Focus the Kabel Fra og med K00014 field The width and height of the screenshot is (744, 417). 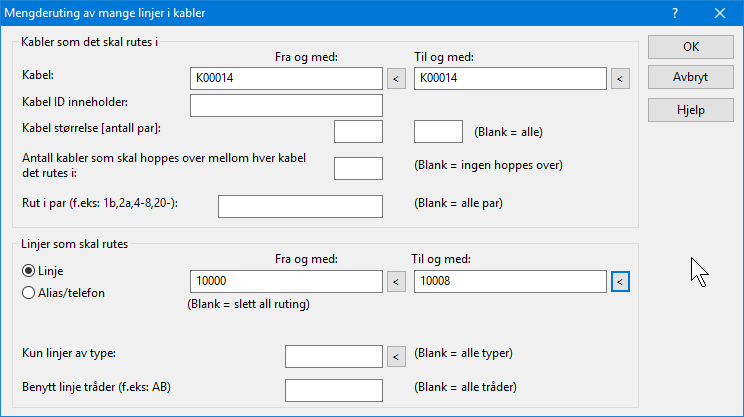pos(286,78)
